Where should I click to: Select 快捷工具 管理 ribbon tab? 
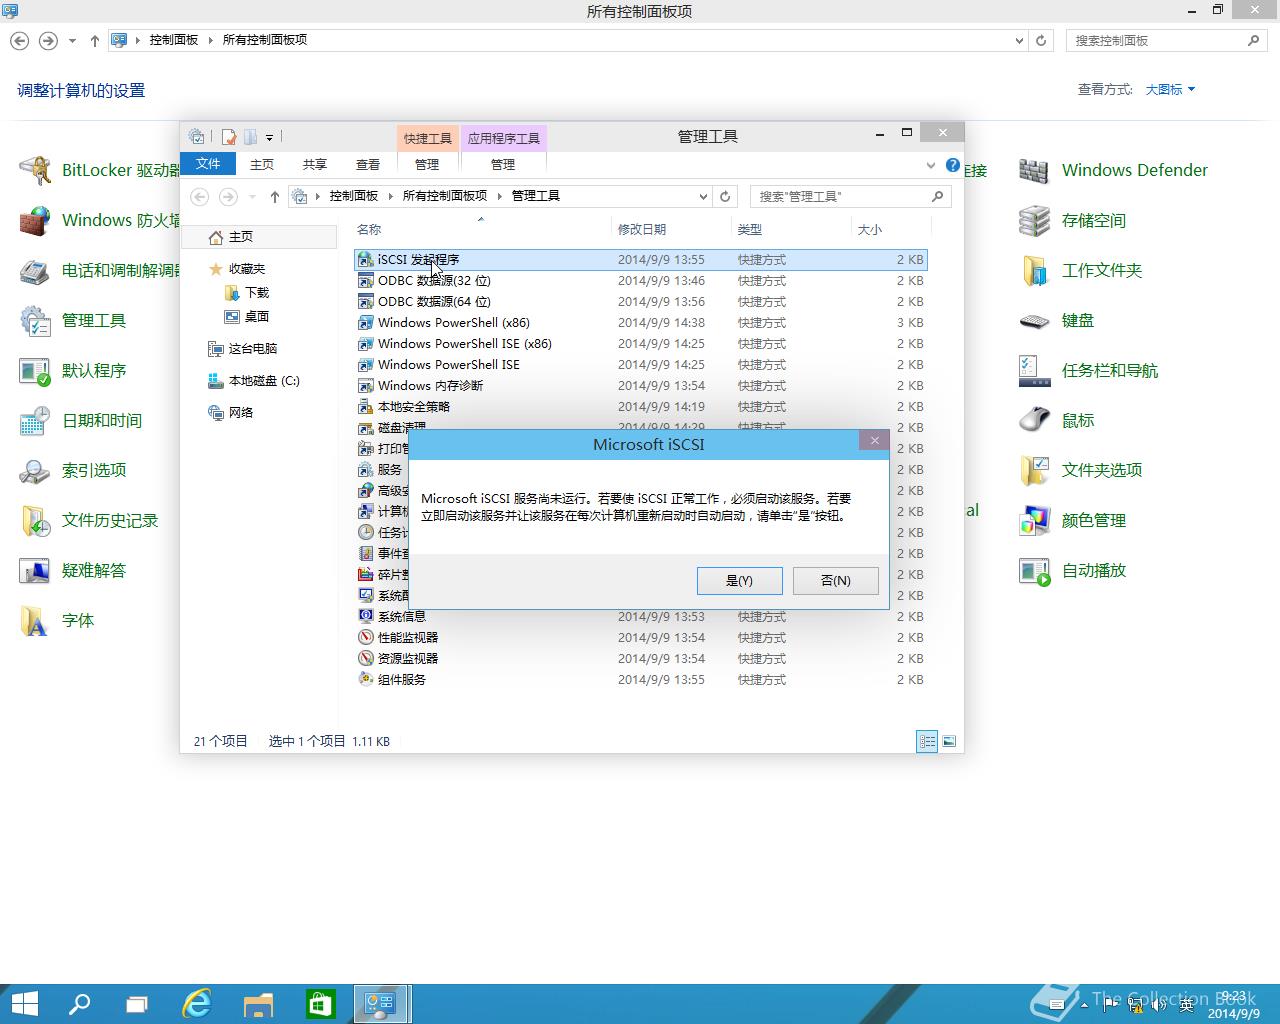(427, 164)
